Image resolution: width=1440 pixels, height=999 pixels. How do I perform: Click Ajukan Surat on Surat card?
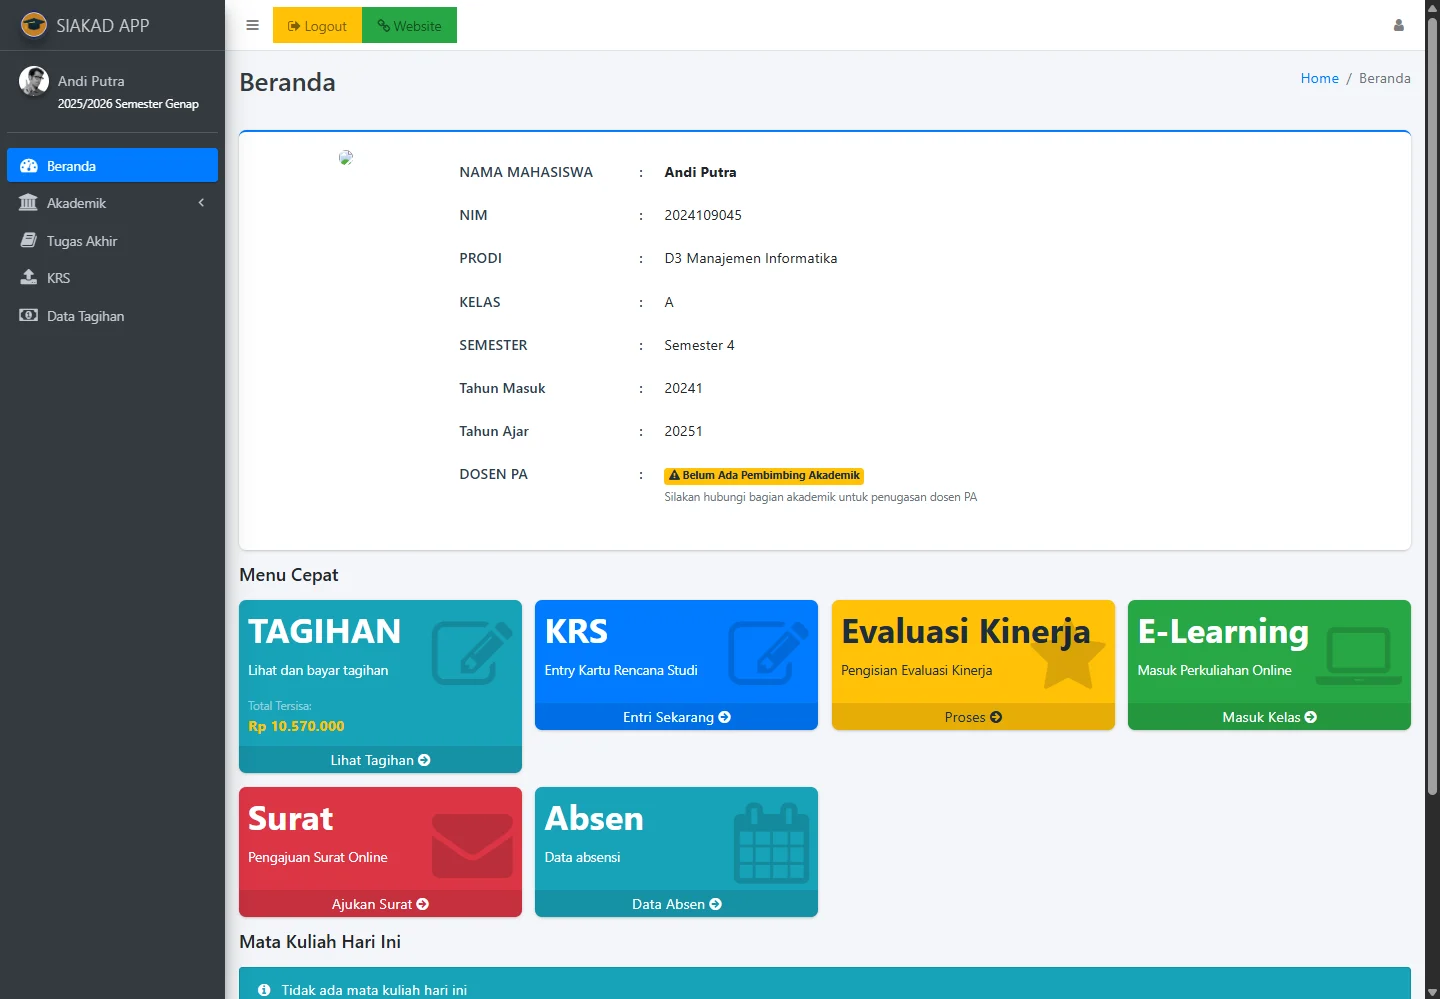pyautogui.click(x=380, y=904)
